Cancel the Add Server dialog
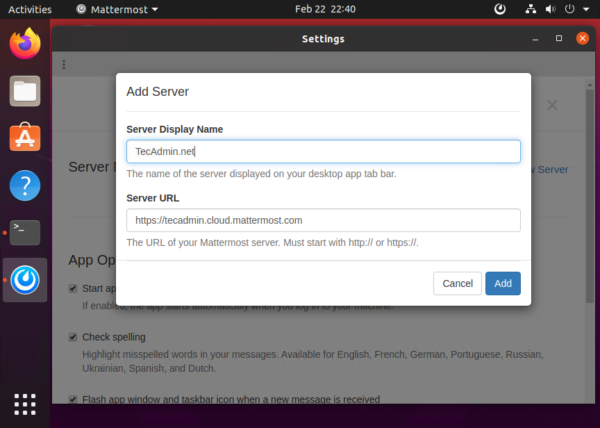This screenshot has height=428, width=600. point(457,283)
